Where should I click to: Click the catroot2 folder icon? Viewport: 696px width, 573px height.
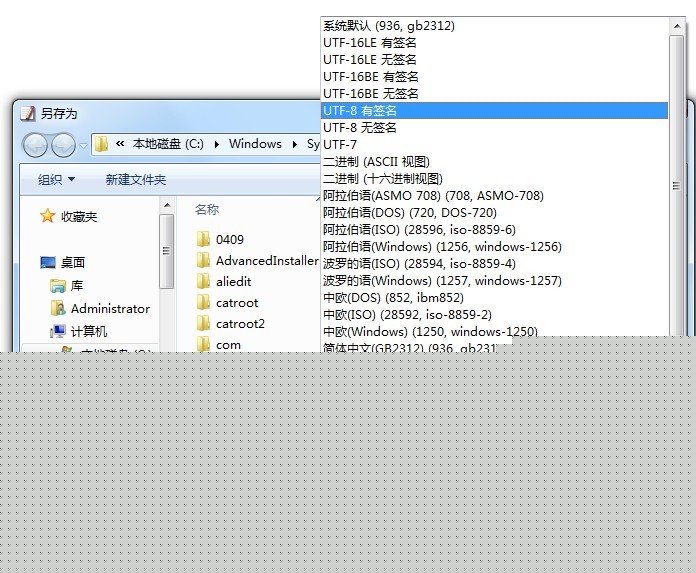[203, 323]
